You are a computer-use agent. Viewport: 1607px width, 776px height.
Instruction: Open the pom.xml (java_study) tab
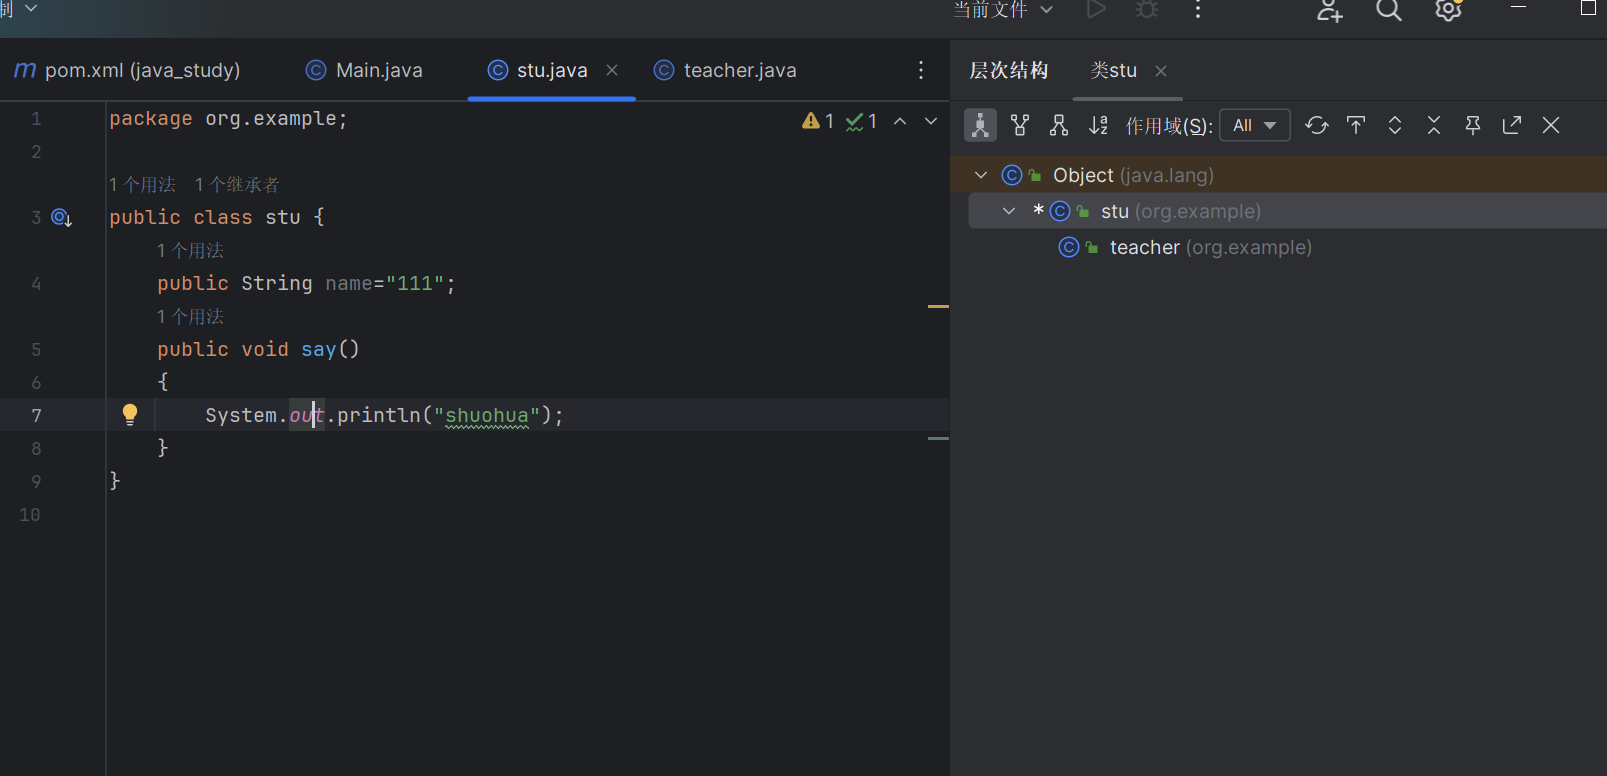tap(128, 70)
